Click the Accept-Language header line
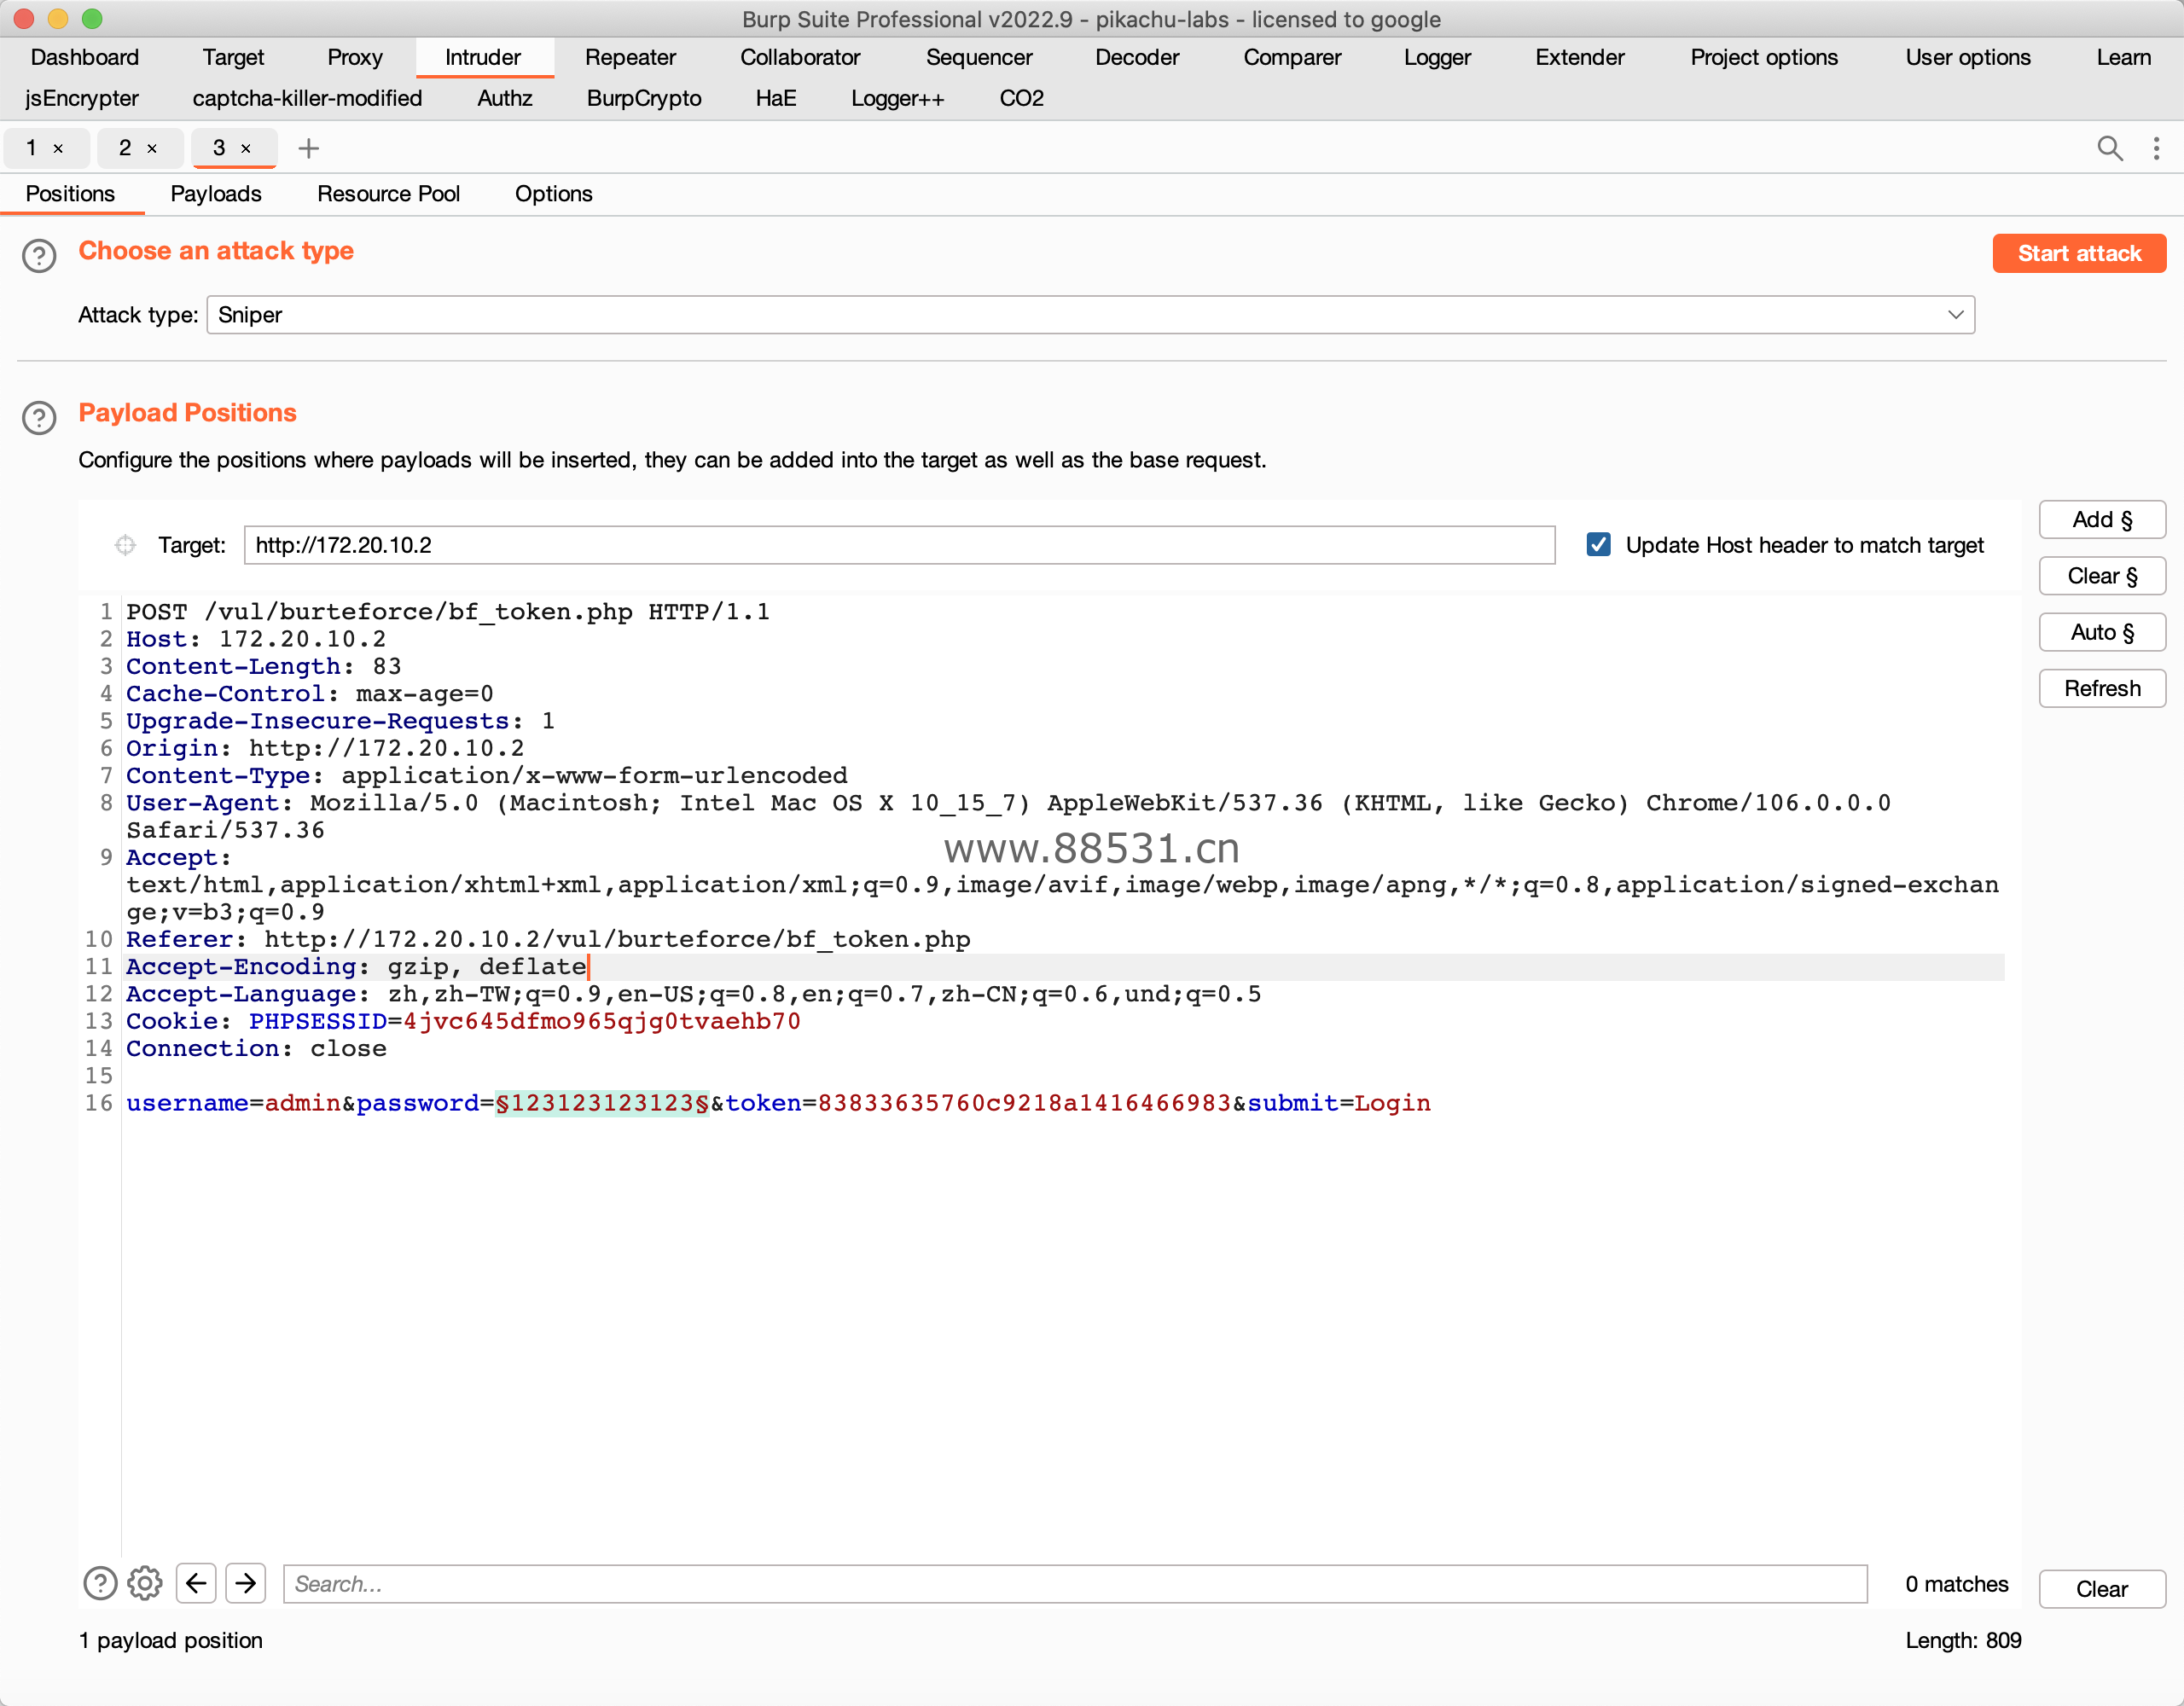 point(693,994)
